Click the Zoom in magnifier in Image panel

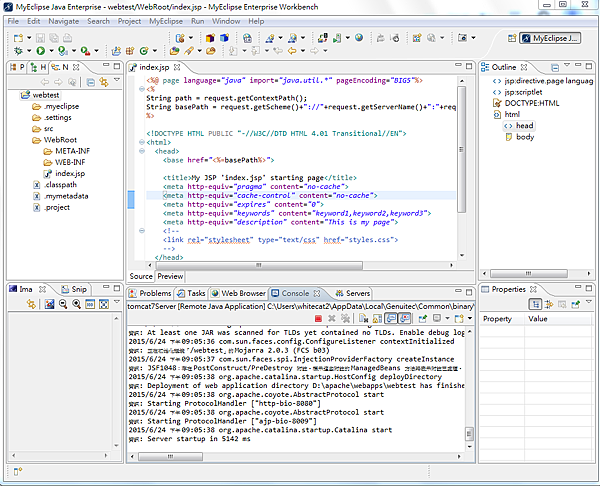(77, 304)
